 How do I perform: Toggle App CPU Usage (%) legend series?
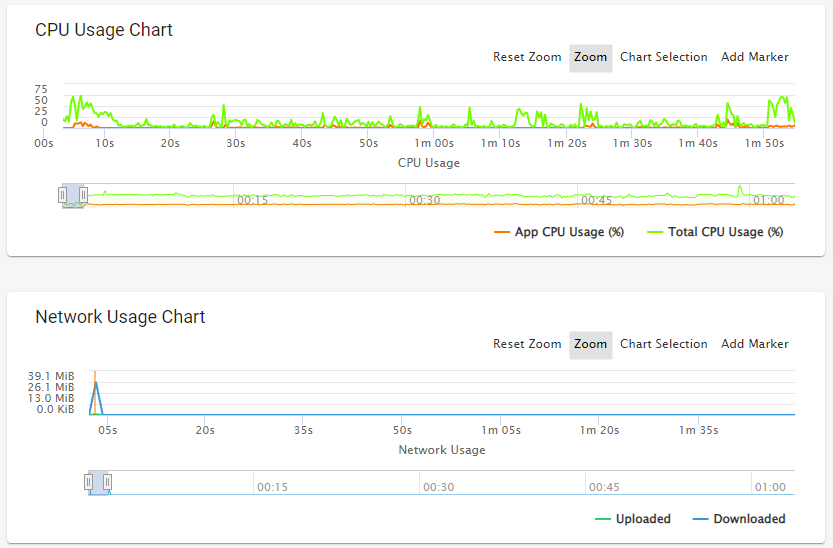click(559, 232)
